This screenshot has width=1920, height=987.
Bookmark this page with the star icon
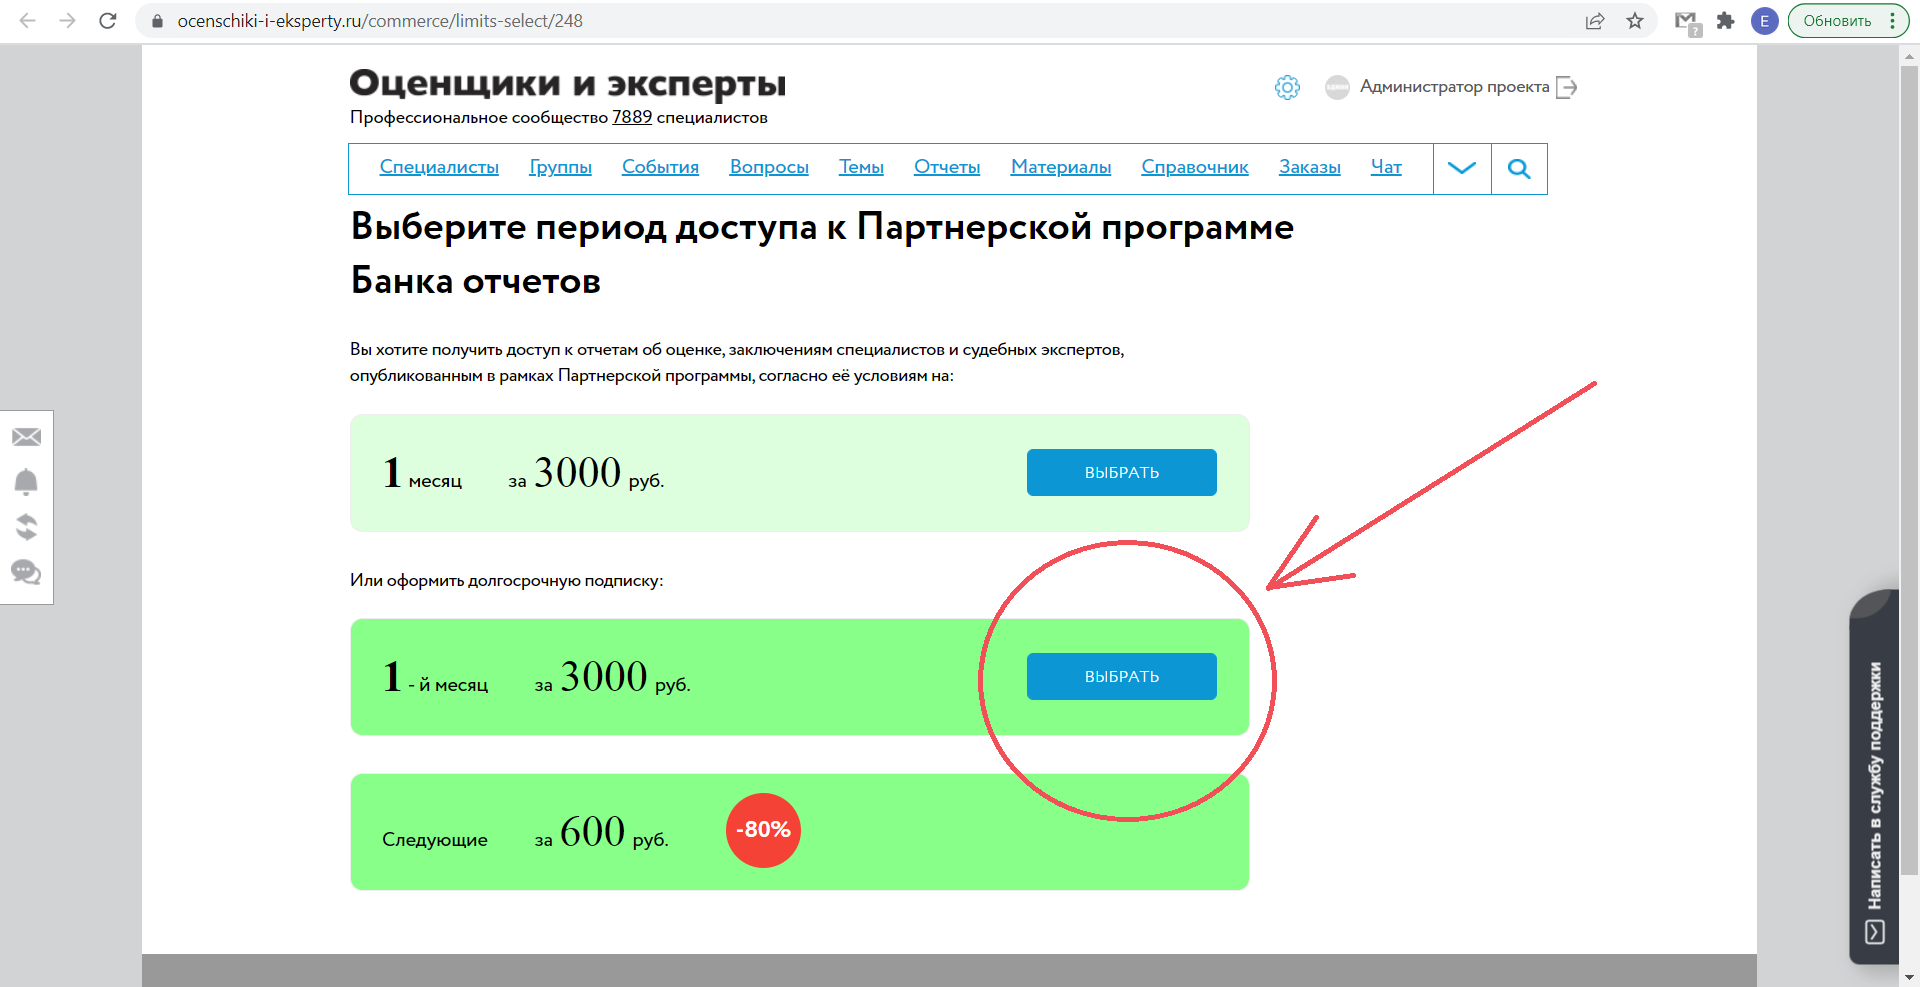point(1635,21)
